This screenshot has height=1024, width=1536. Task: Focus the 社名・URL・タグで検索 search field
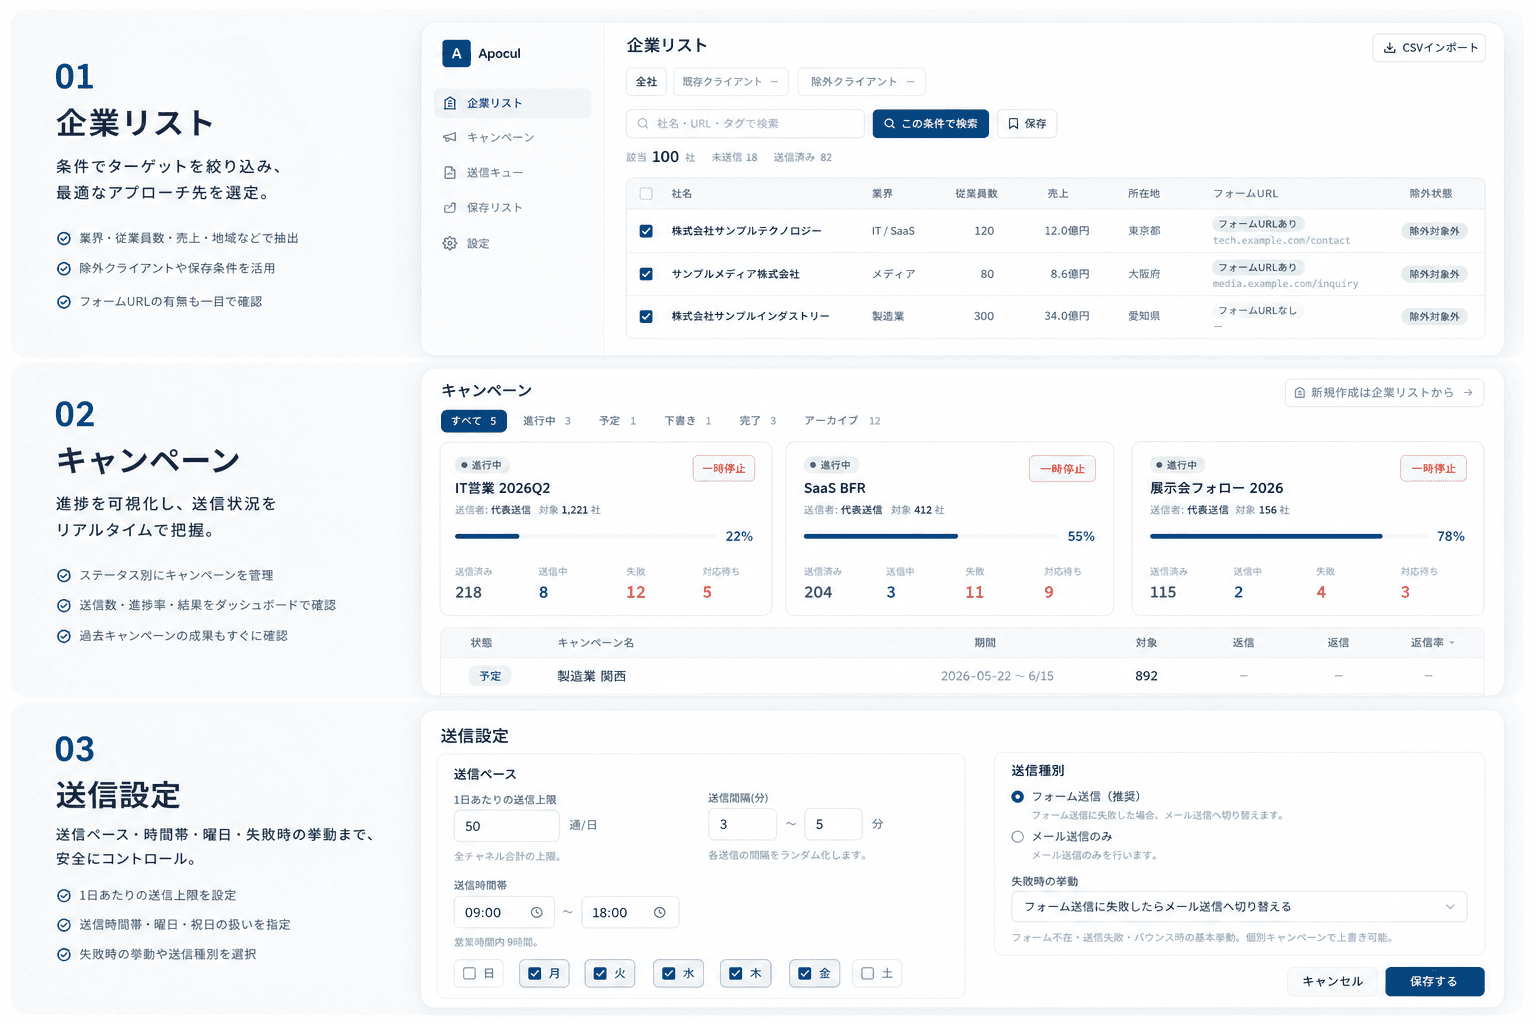(x=745, y=124)
